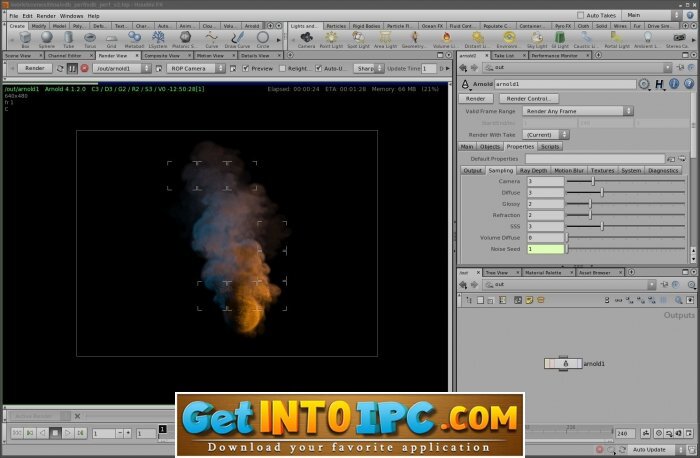Click the arnold1 node in network
This screenshot has width=700, height=458.
(x=563, y=363)
